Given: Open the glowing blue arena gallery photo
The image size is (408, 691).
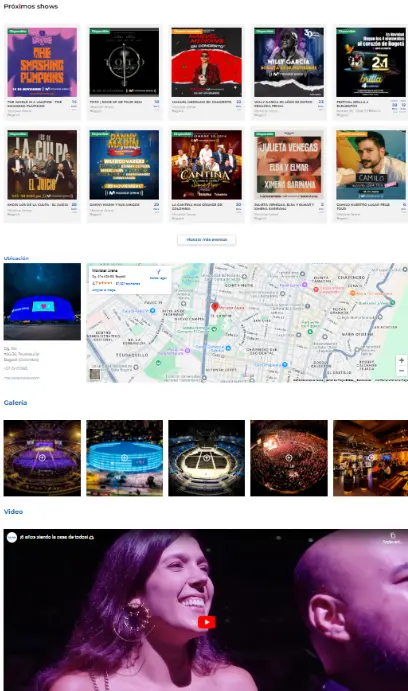Looking at the screenshot, I should pos(124,458).
